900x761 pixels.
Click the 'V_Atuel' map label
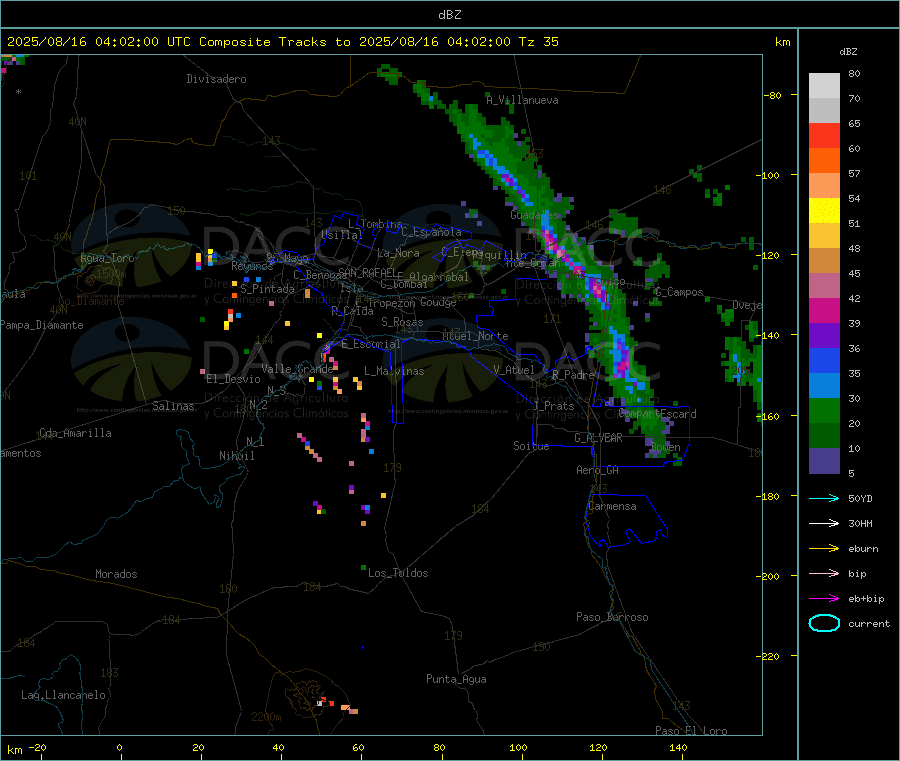[514, 370]
